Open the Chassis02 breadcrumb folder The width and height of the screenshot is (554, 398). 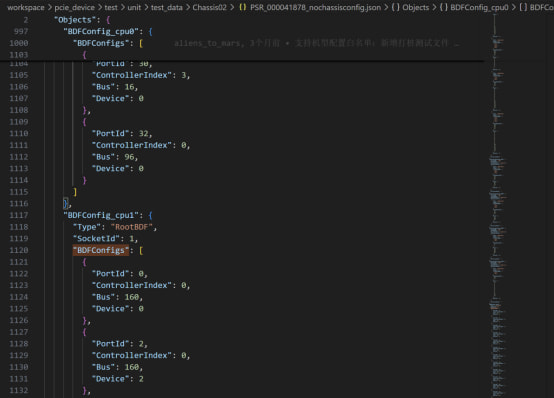[x=210, y=7]
